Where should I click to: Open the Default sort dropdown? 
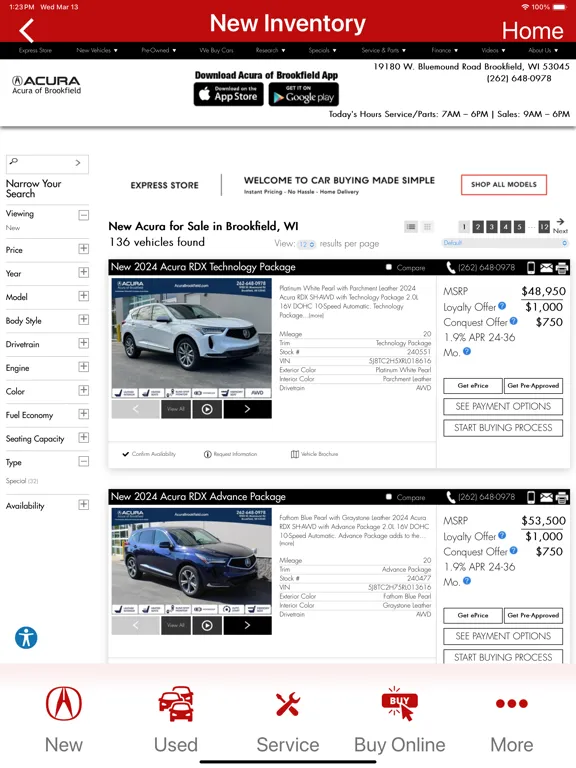(x=504, y=243)
